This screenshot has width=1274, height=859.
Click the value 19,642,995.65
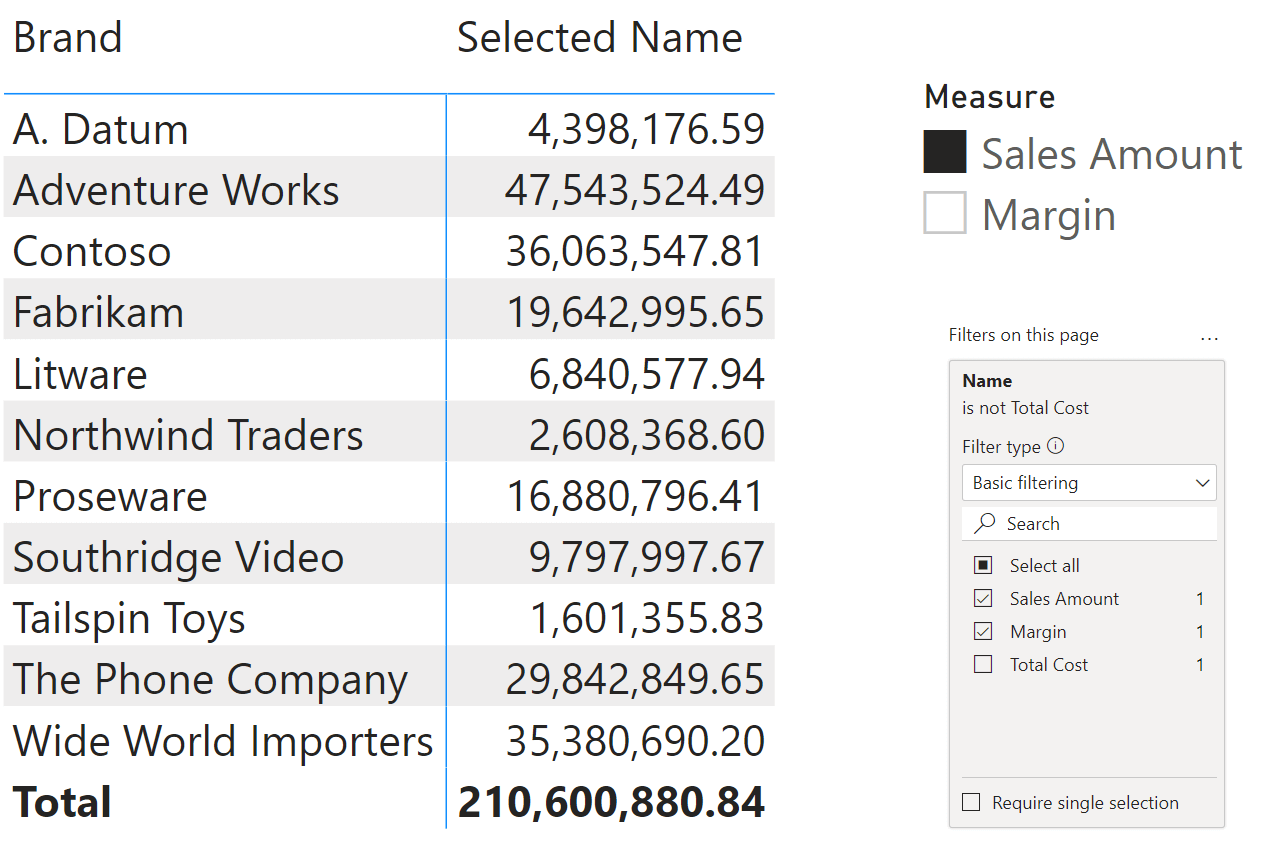pyautogui.click(x=635, y=312)
